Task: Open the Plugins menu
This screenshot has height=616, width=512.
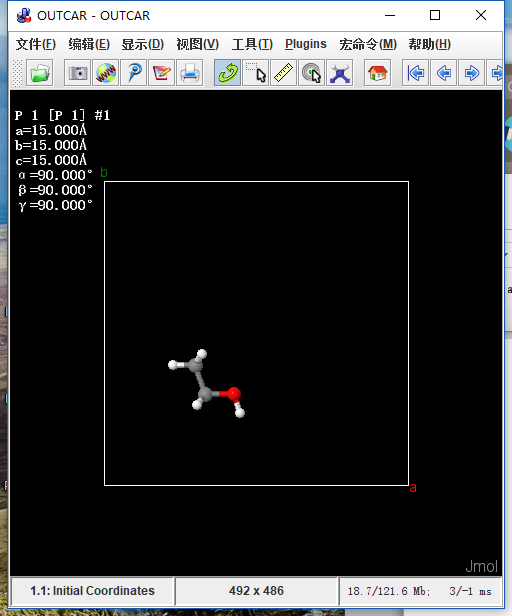Action: 306,44
